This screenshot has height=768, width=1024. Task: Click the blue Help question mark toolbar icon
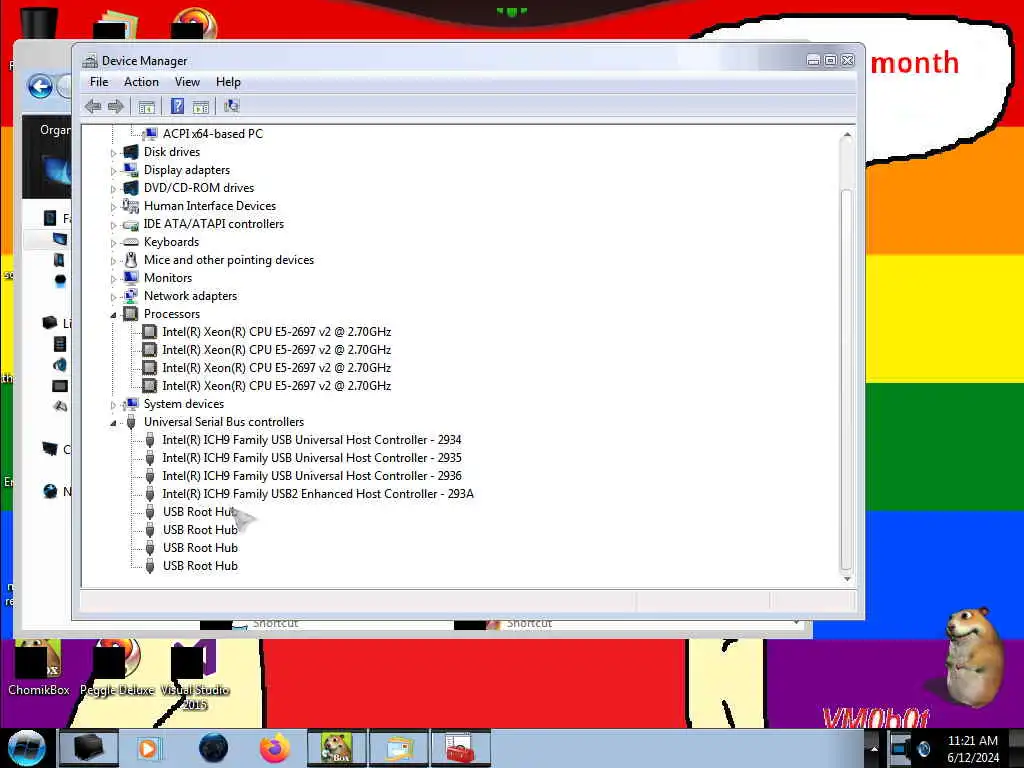click(177, 106)
